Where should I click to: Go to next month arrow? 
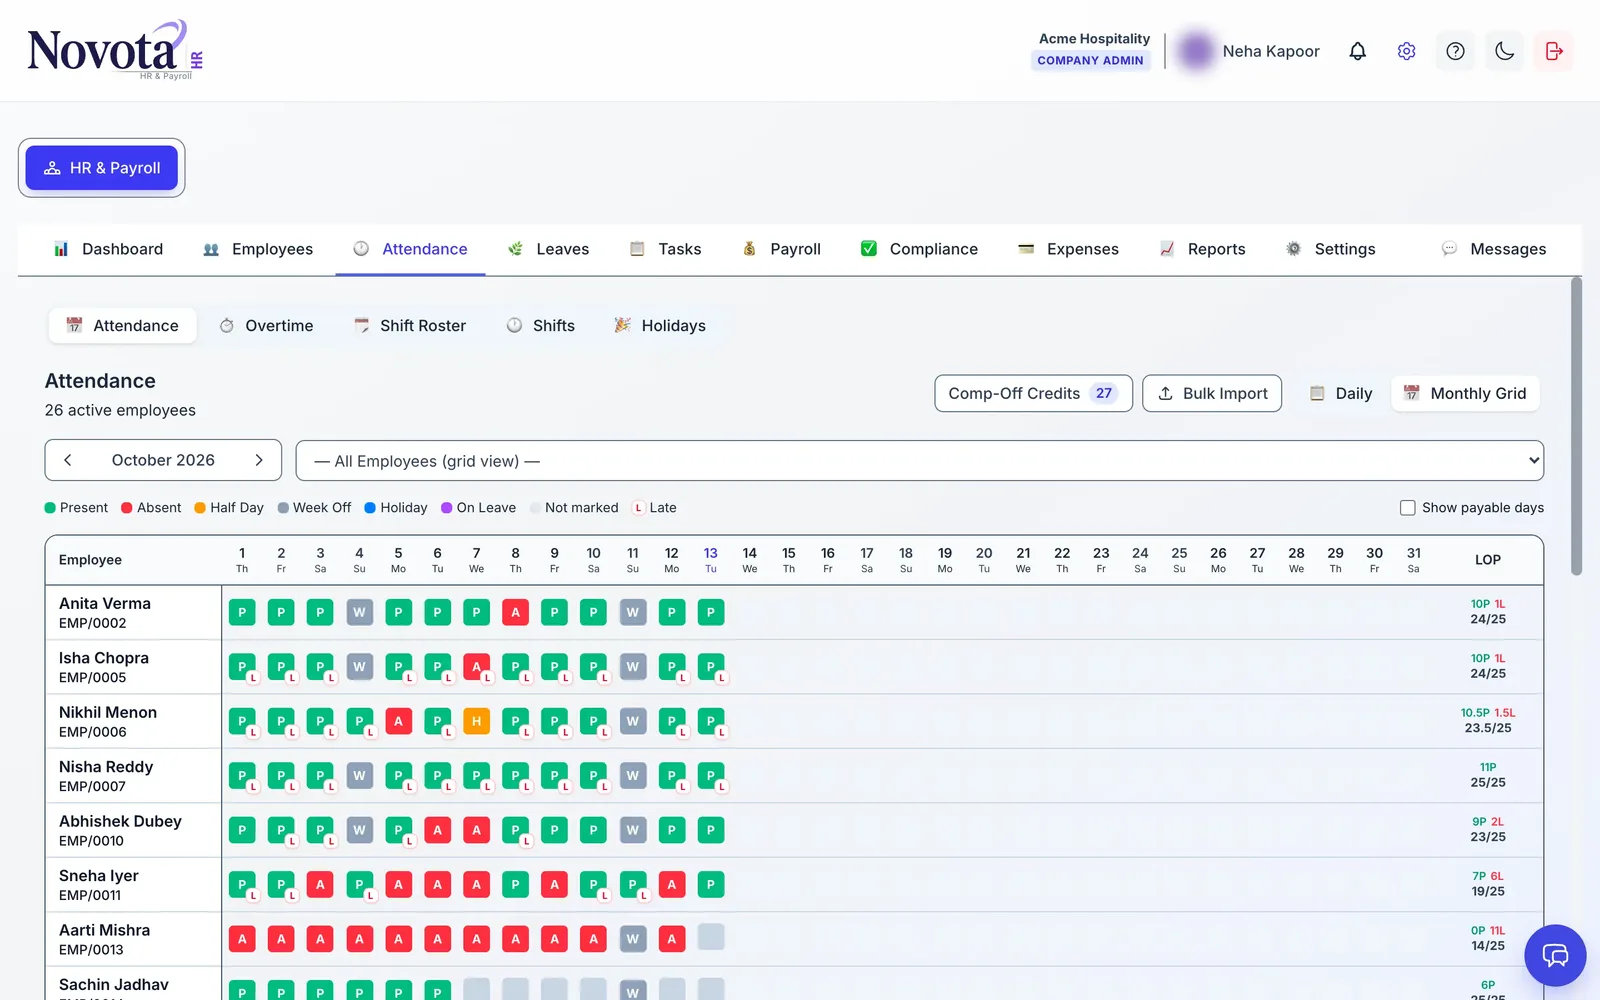(x=259, y=460)
